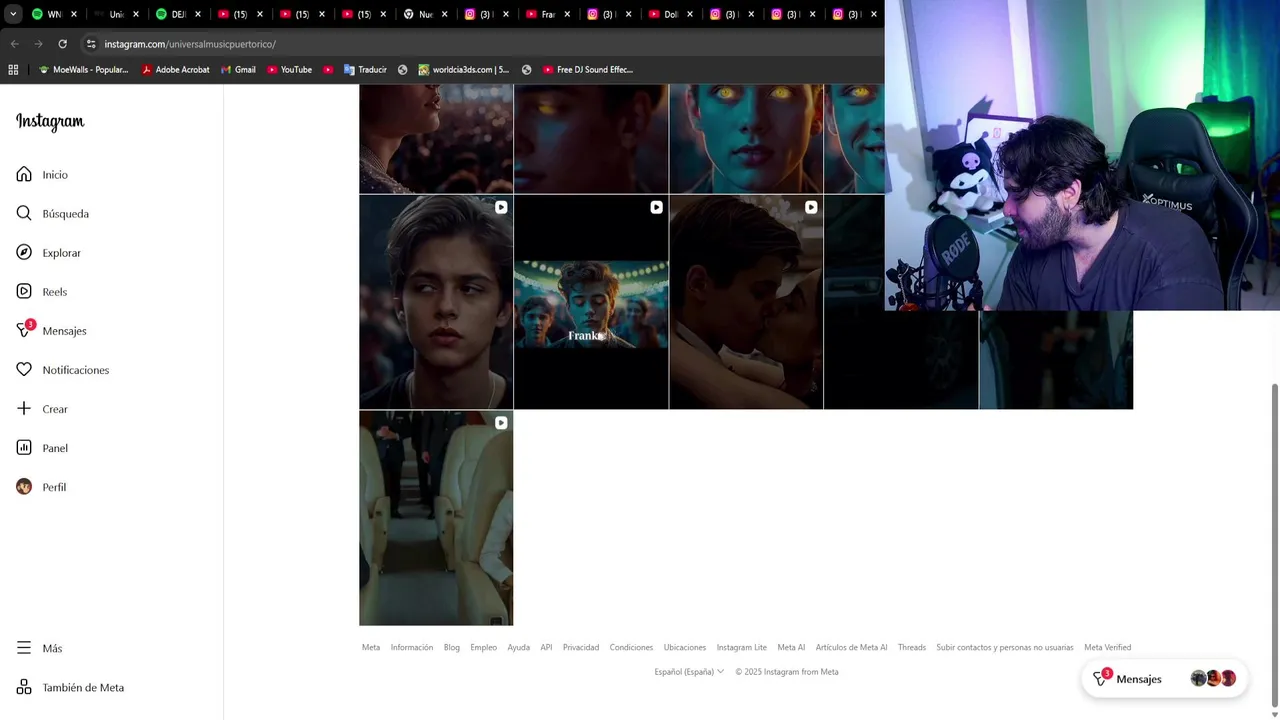Viewport: 1280px width, 720px height.
Task: Open the Privacidad footer link
Action: [581, 647]
